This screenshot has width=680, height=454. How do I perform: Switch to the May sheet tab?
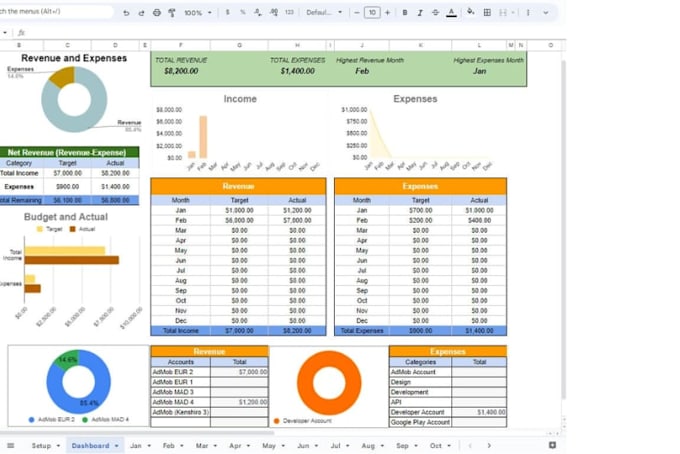click(x=268, y=445)
